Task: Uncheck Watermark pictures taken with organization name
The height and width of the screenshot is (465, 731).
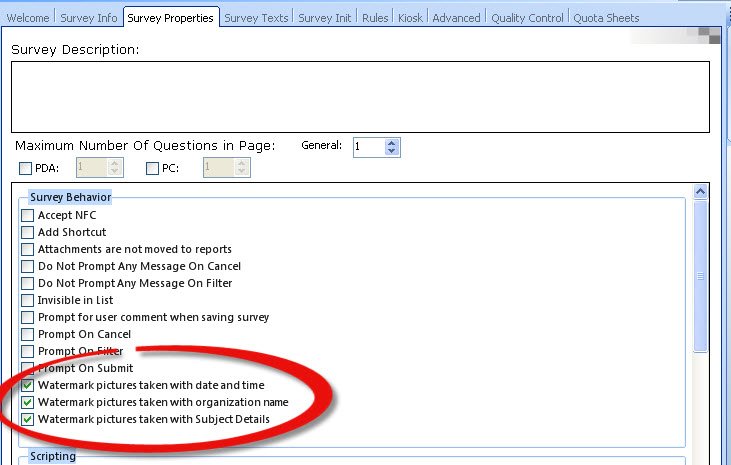Action: tap(28, 402)
